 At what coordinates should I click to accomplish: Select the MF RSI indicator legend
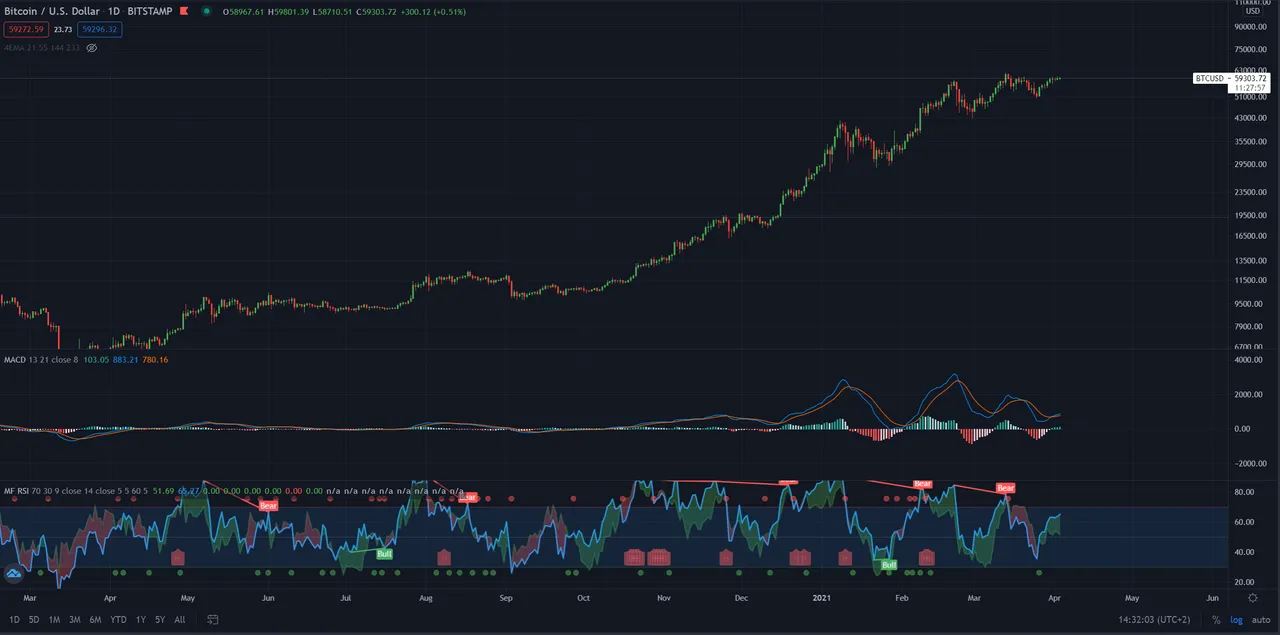click(76, 491)
